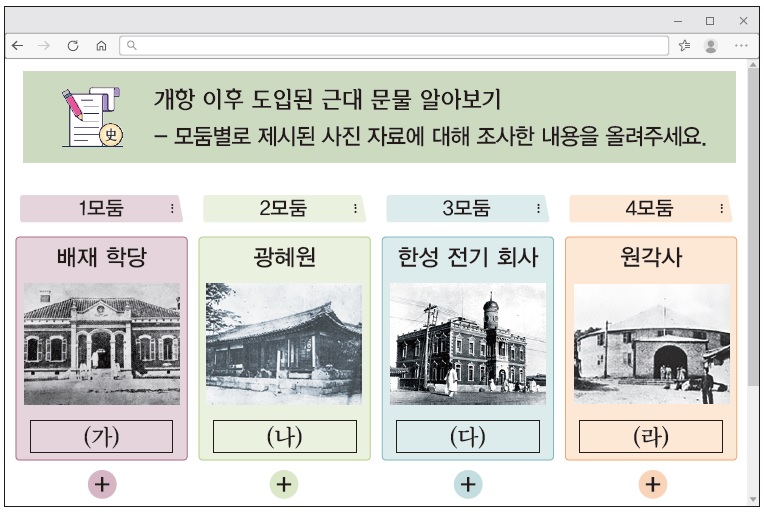The width and height of the screenshot is (764, 512).
Task: Open 3모둠 column options menu
Action: click(x=538, y=209)
